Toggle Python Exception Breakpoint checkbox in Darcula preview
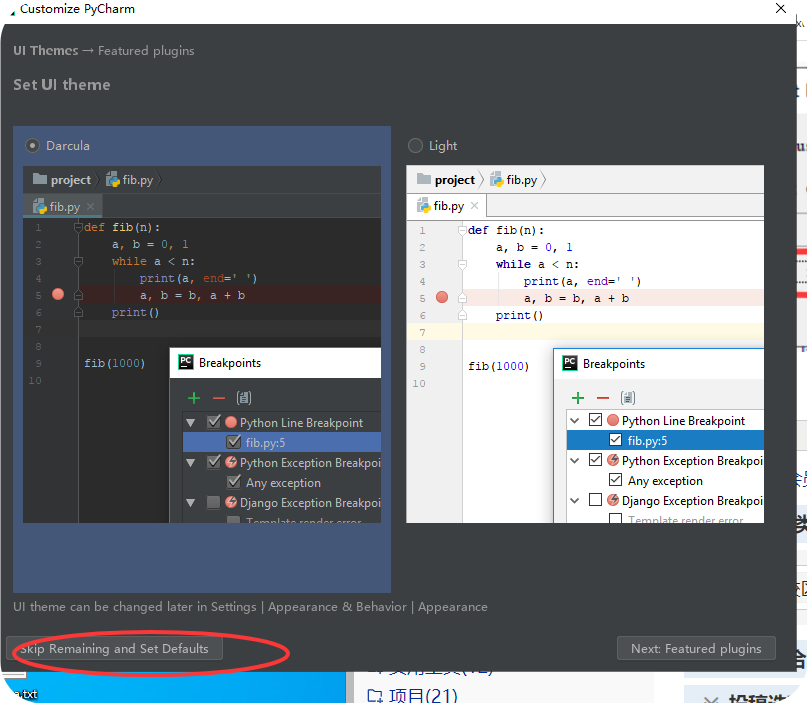 click(x=214, y=462)
